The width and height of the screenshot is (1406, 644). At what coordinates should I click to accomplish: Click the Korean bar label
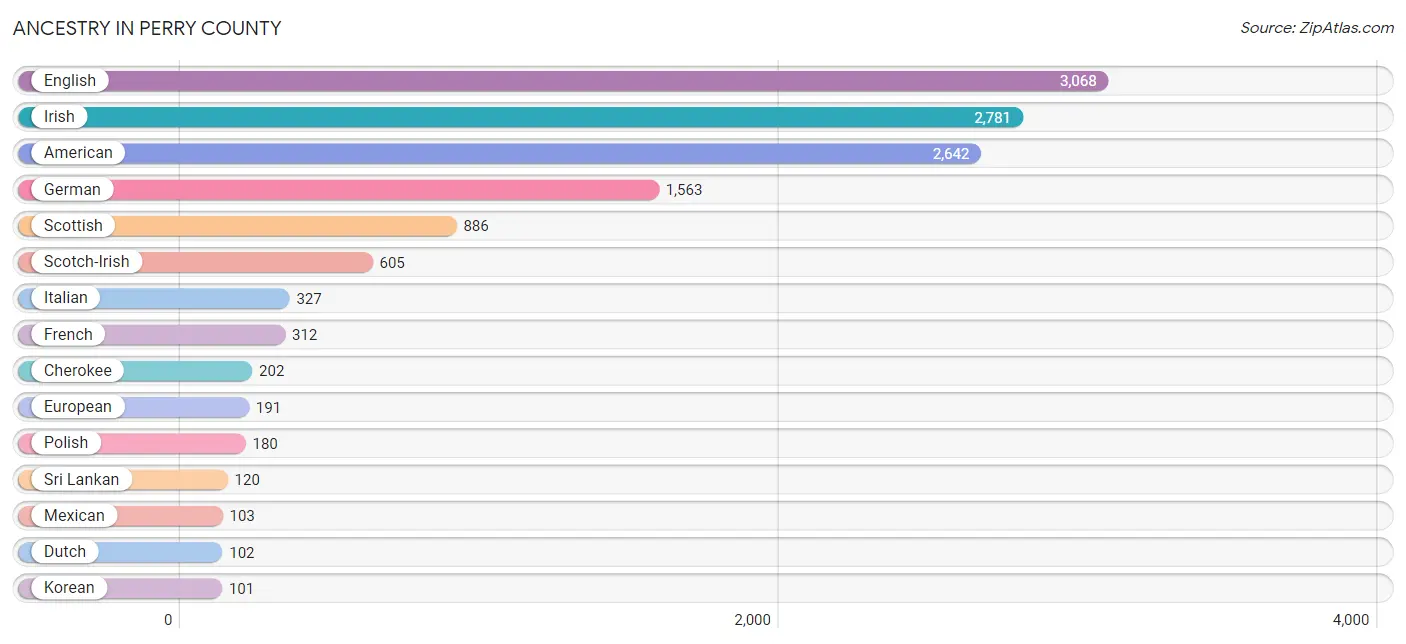pyautogui.click(x=69, y=587)
